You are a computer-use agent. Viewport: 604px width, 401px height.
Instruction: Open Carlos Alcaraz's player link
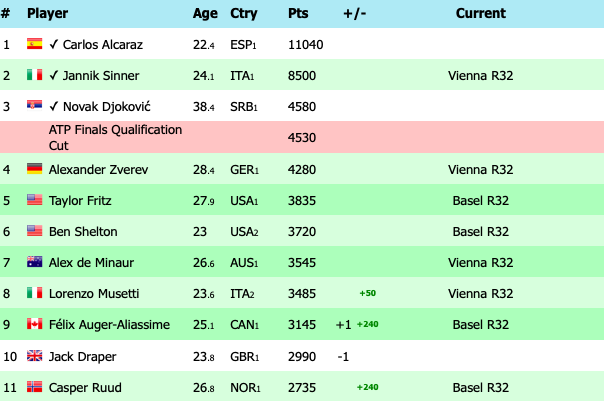tap(105, 44)
